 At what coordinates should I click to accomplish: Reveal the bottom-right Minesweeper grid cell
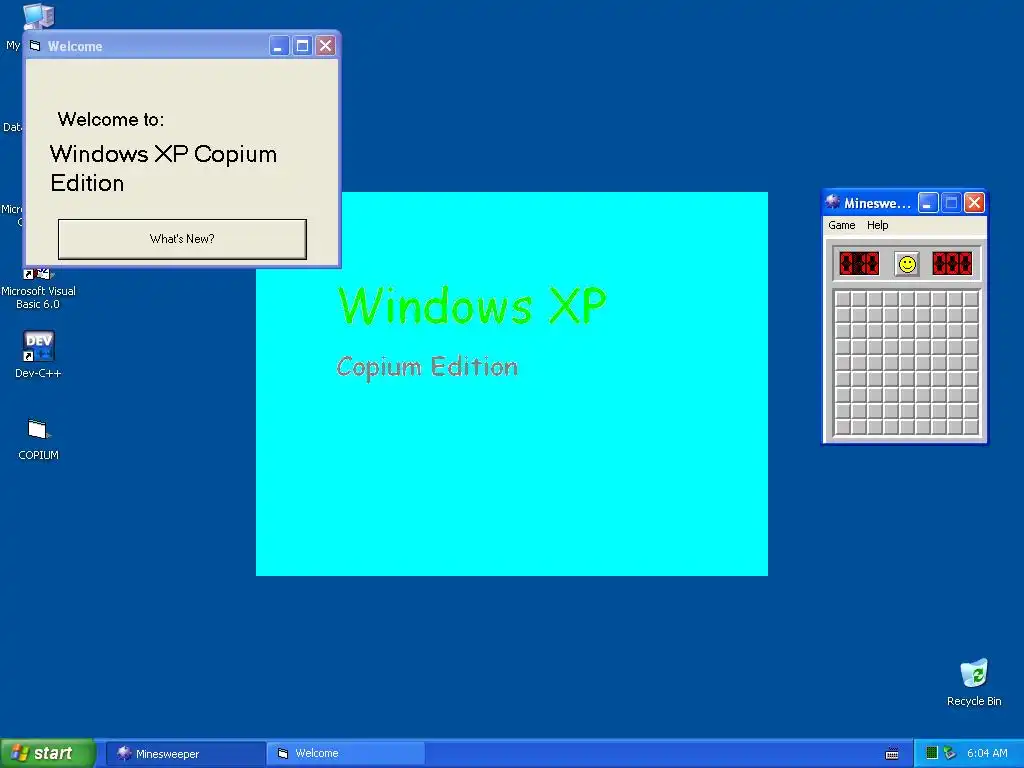click(971, 428)
